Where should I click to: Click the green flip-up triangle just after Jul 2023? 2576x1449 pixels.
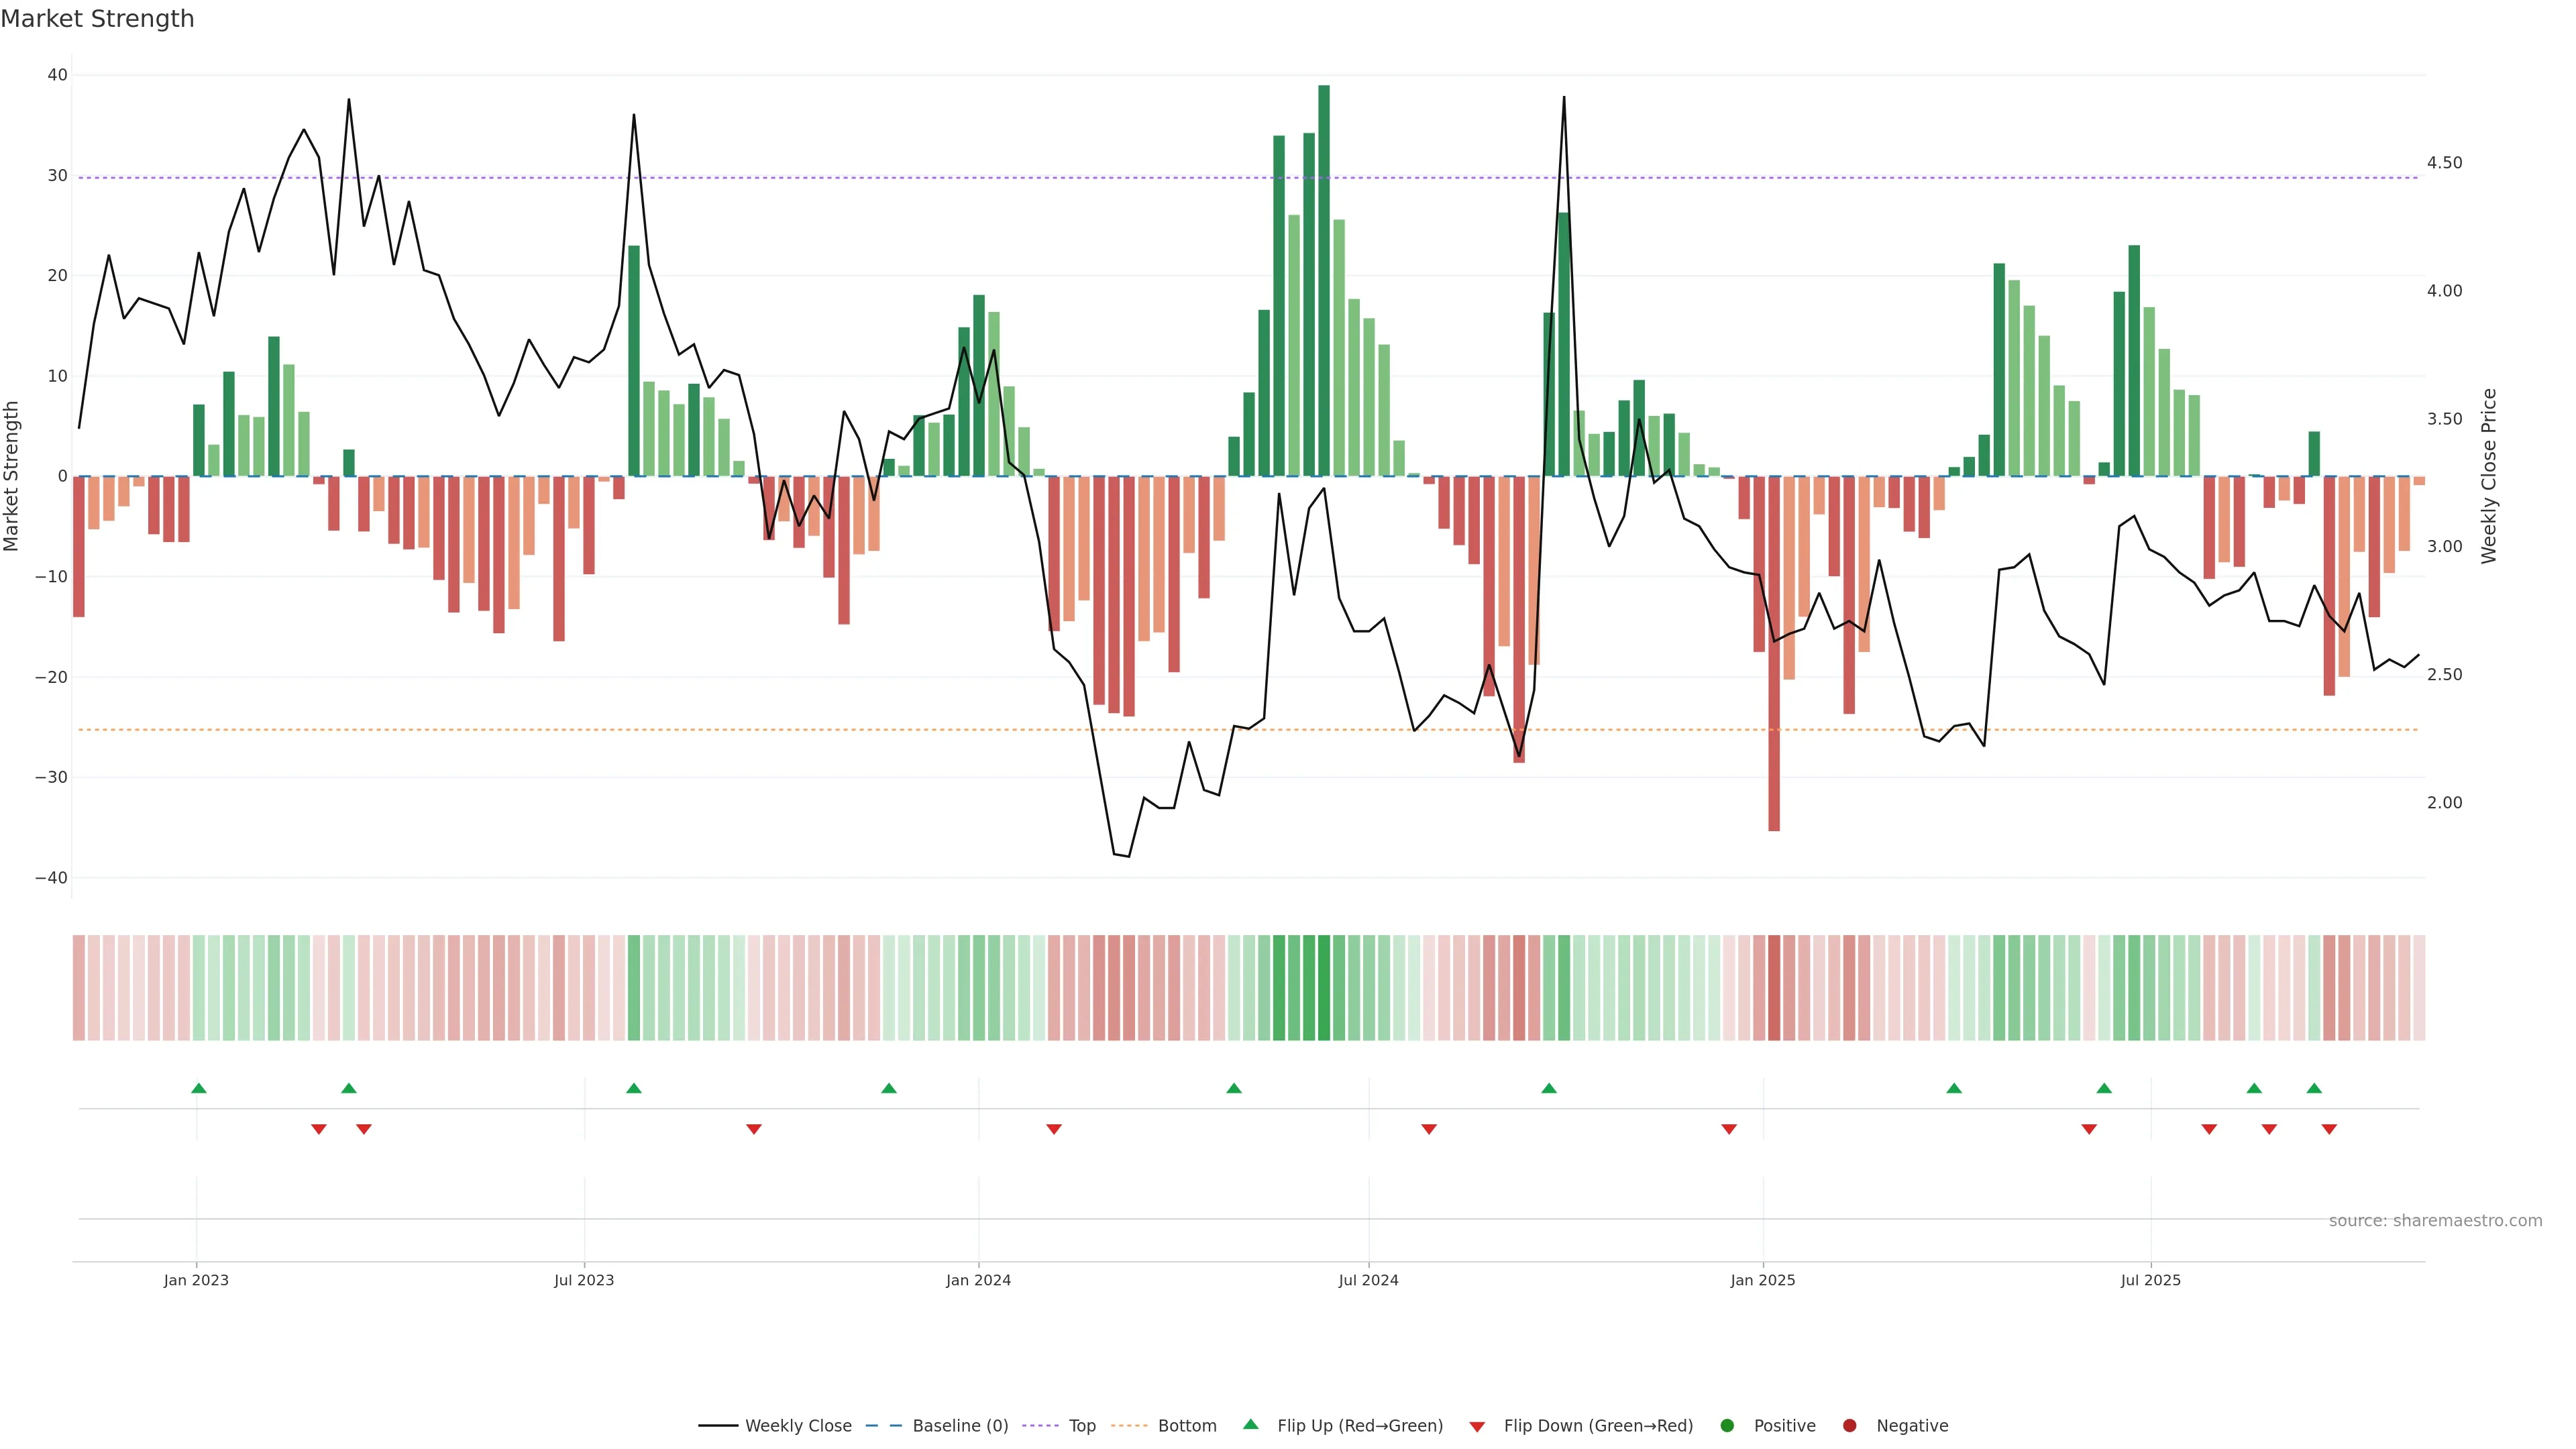(633, 1088)
